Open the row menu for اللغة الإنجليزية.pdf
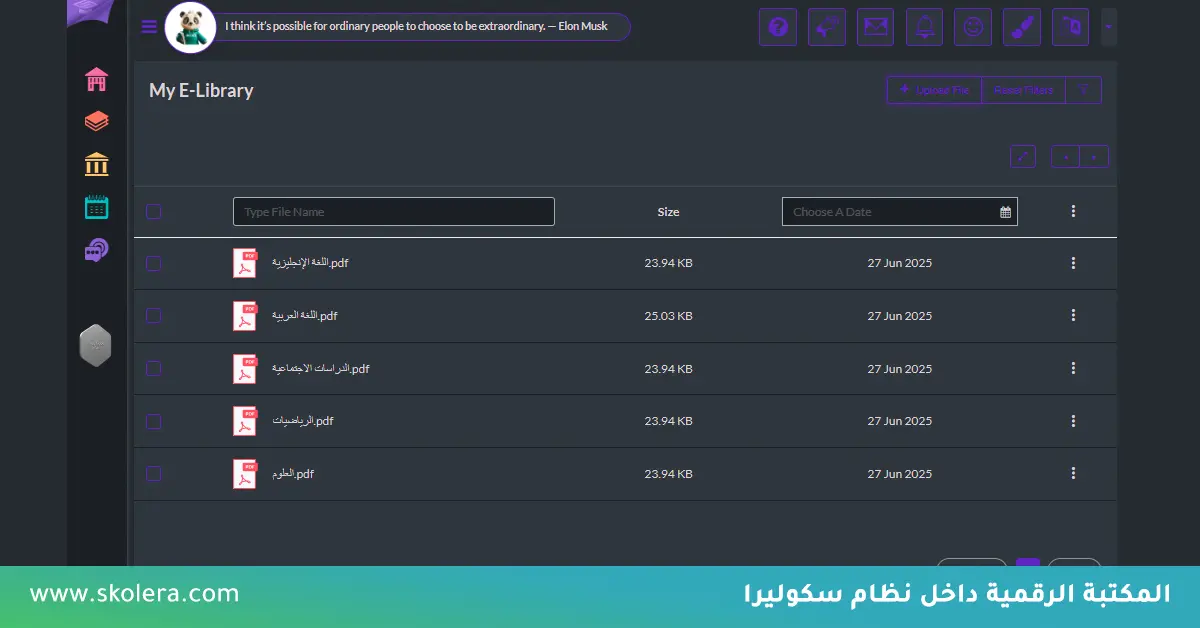 click(1073, 263)
